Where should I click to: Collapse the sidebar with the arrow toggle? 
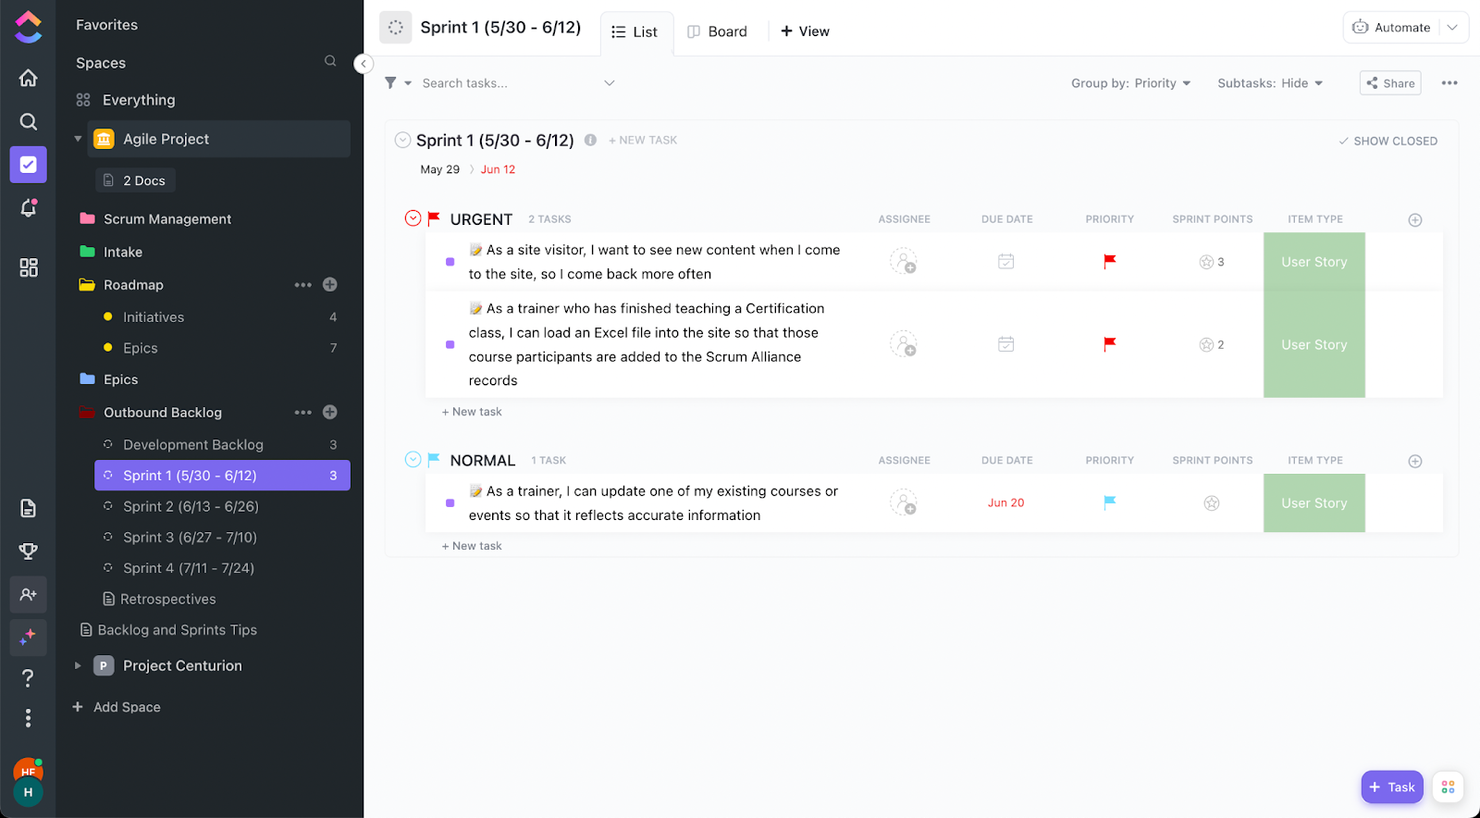click(x=363, y=63)
